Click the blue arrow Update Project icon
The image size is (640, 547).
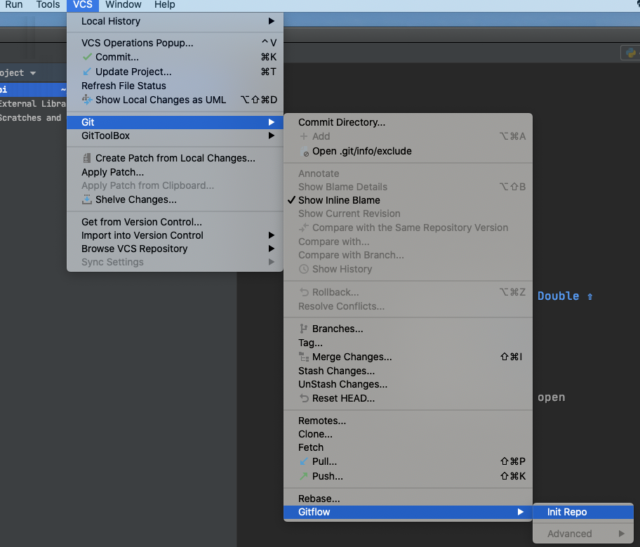pos(87,71)
